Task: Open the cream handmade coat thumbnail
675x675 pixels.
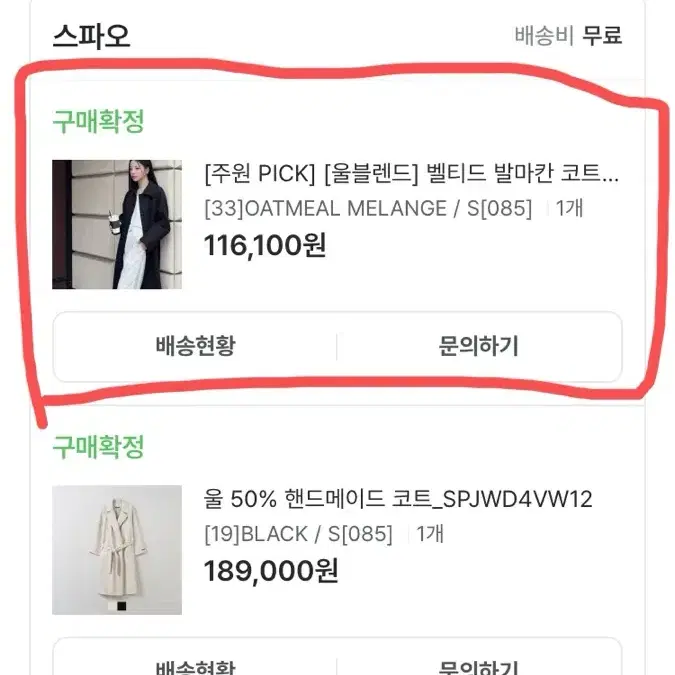Action: [117, 550]
